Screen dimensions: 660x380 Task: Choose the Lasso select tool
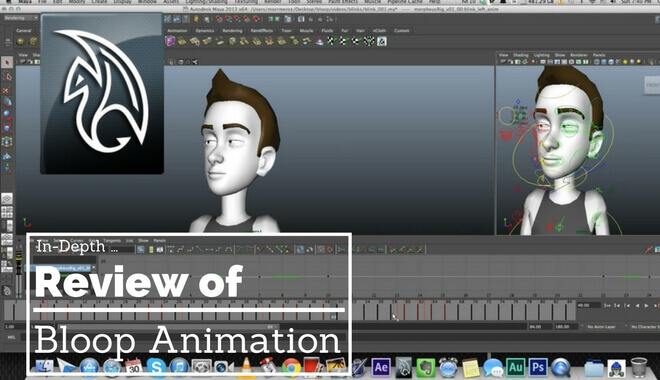[x=7, y=76]
